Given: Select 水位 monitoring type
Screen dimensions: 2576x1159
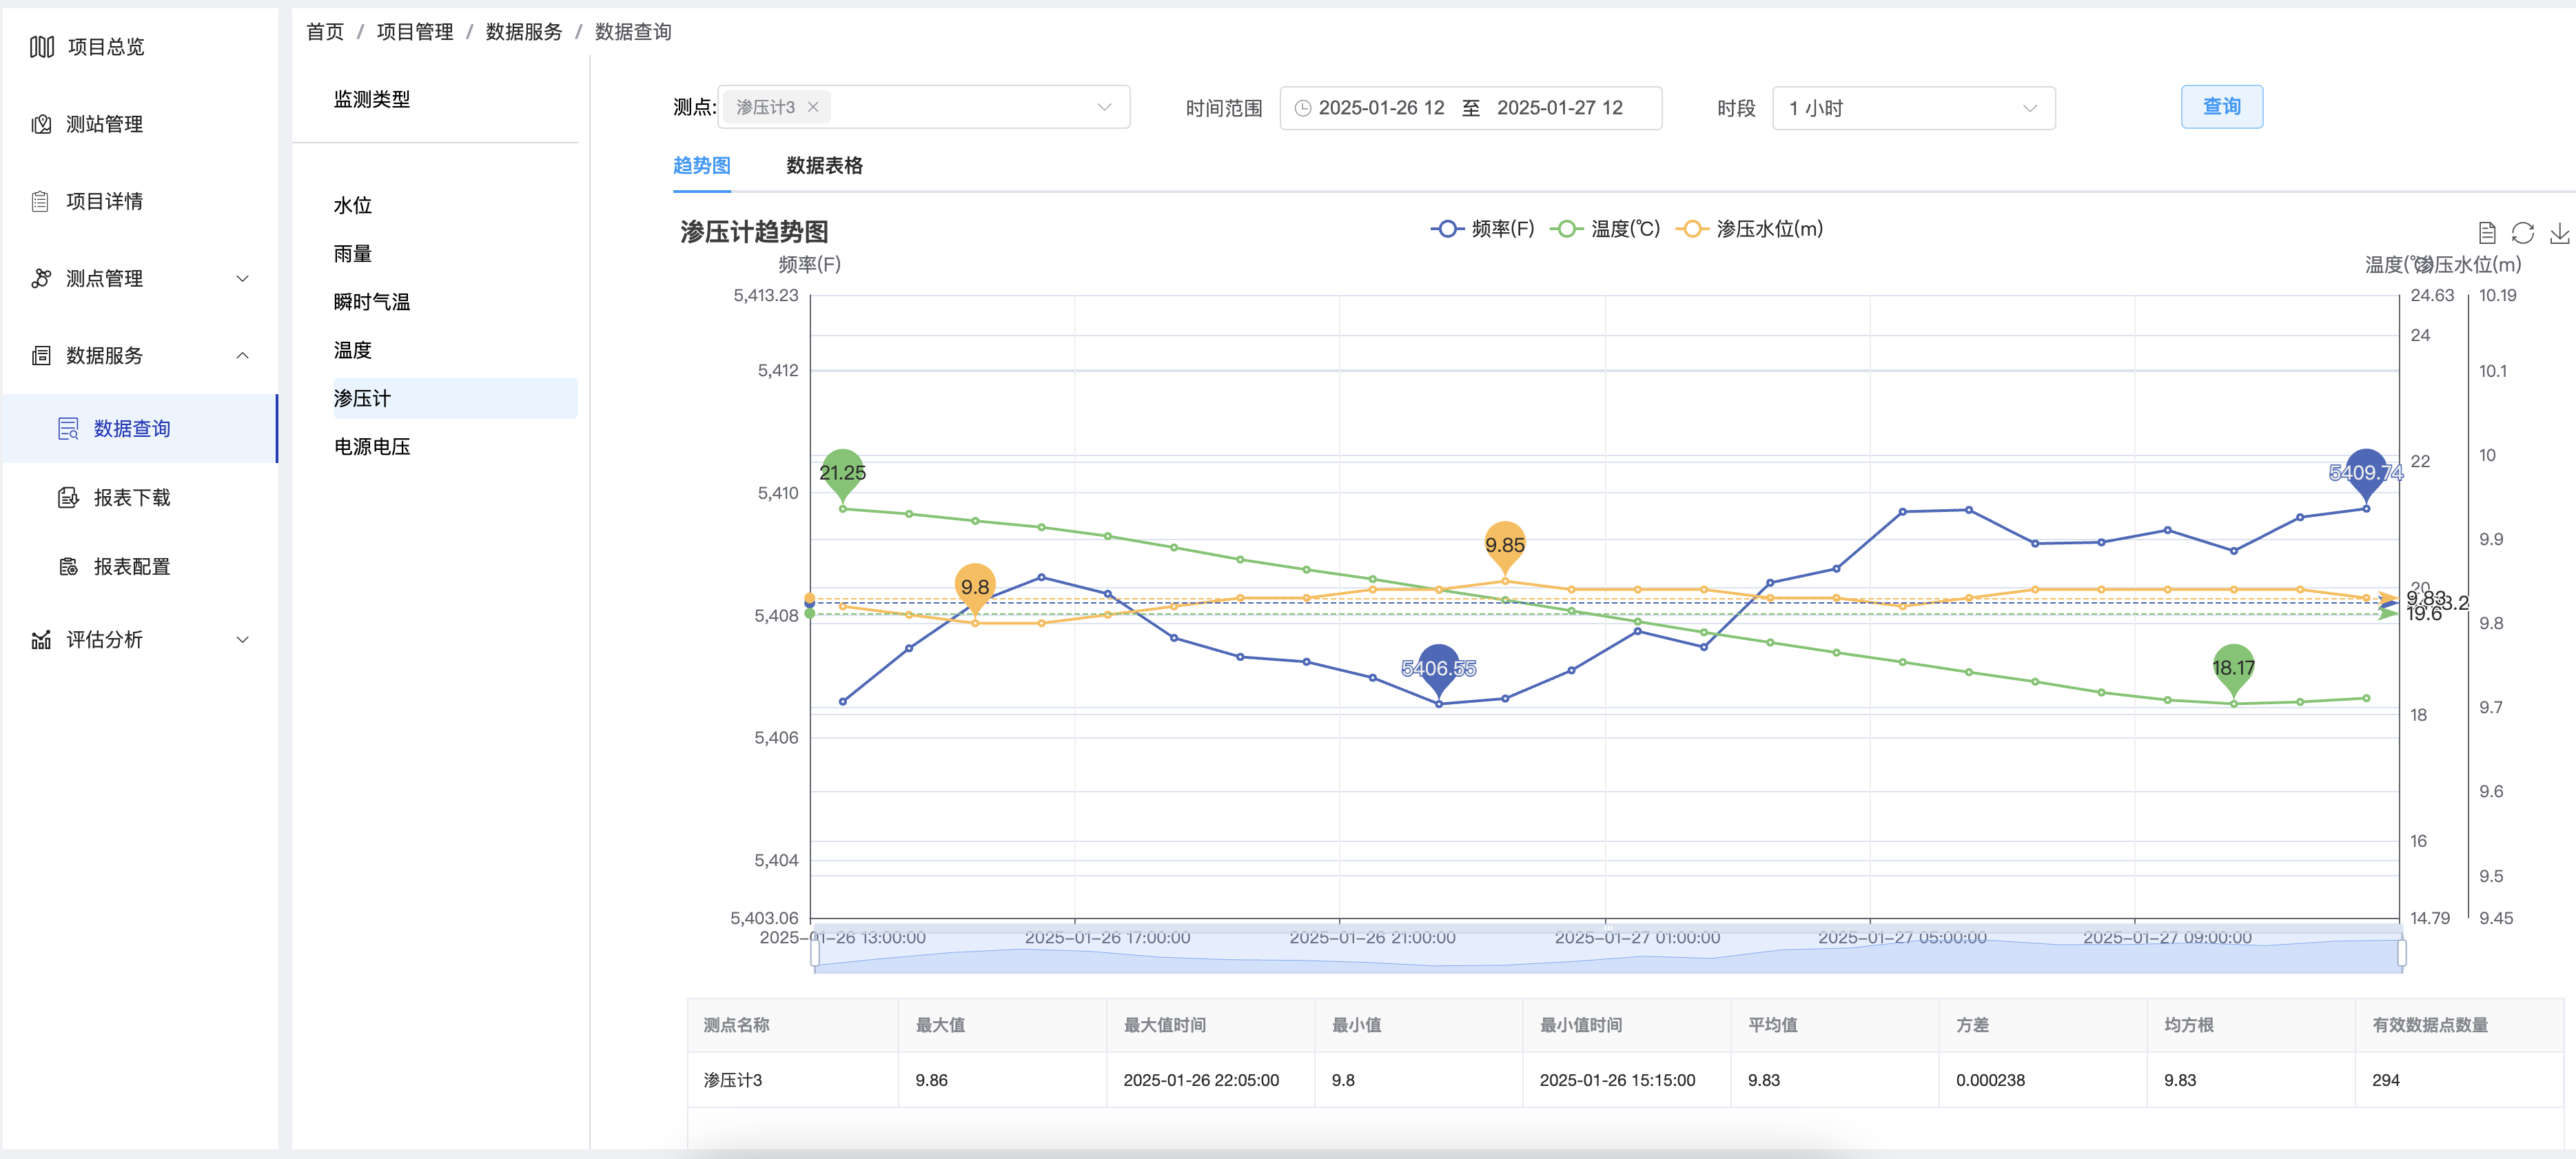Looking at the screenshot, I should pos(353,206).
